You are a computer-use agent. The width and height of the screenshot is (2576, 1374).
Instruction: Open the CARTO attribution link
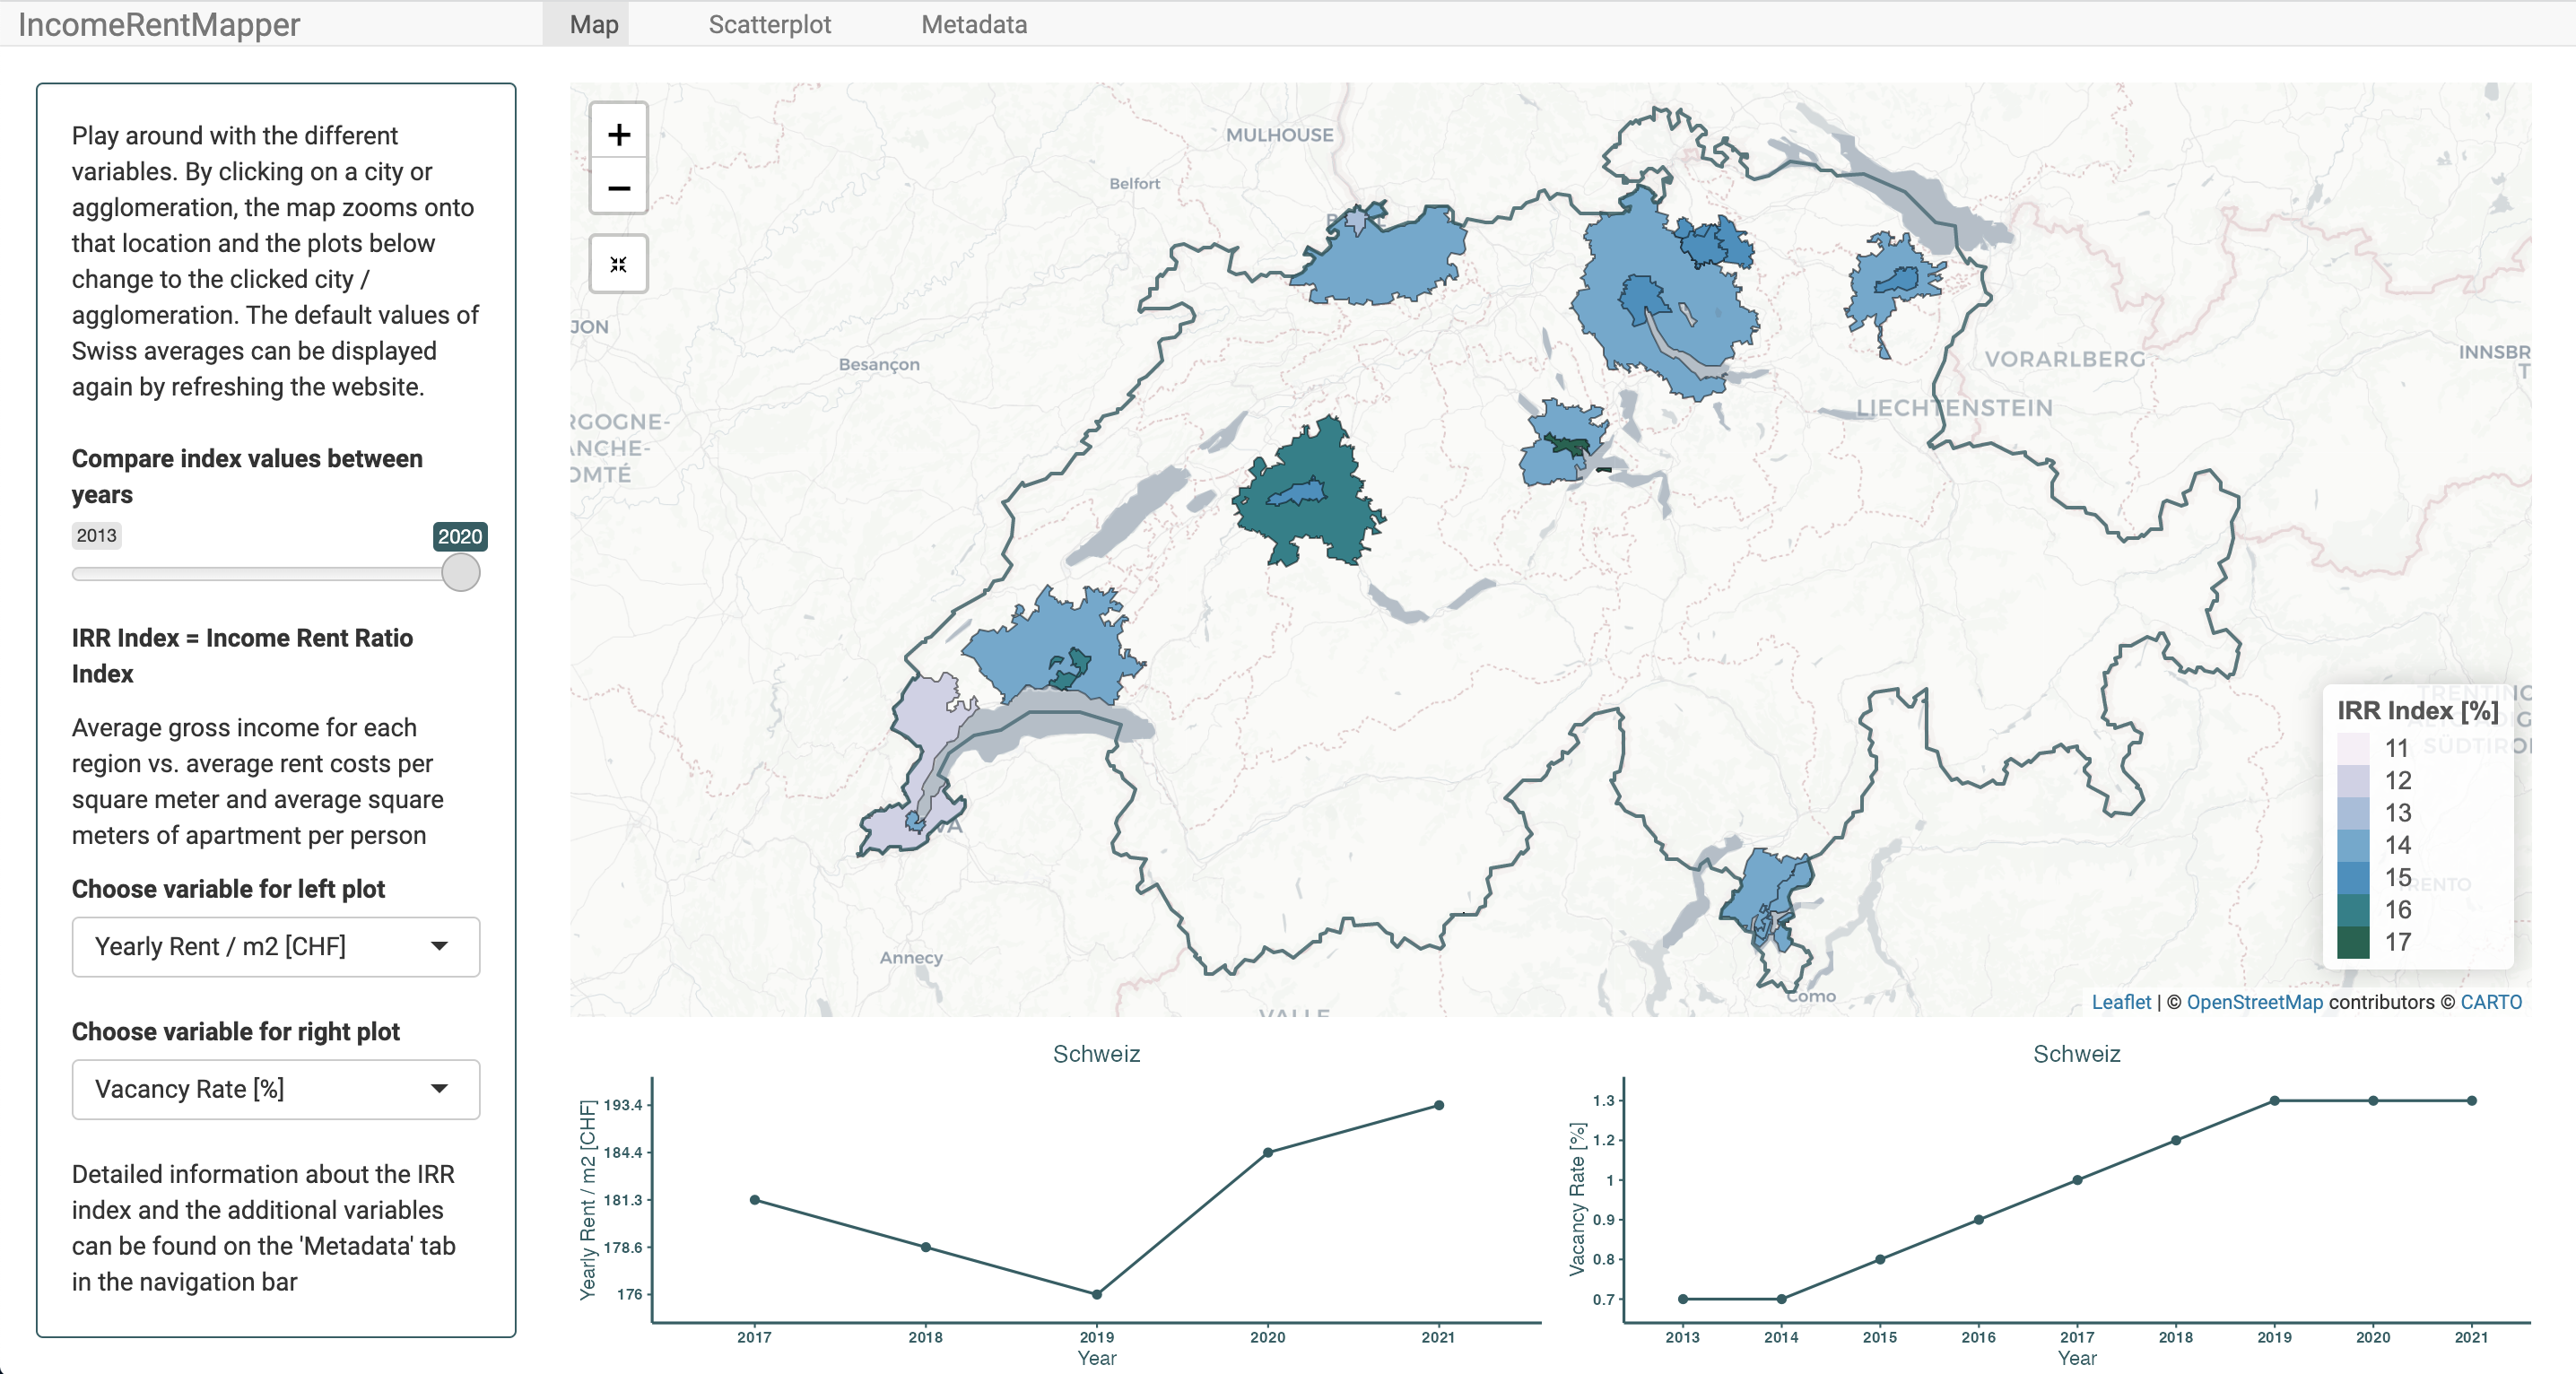coord(2490,1002)
